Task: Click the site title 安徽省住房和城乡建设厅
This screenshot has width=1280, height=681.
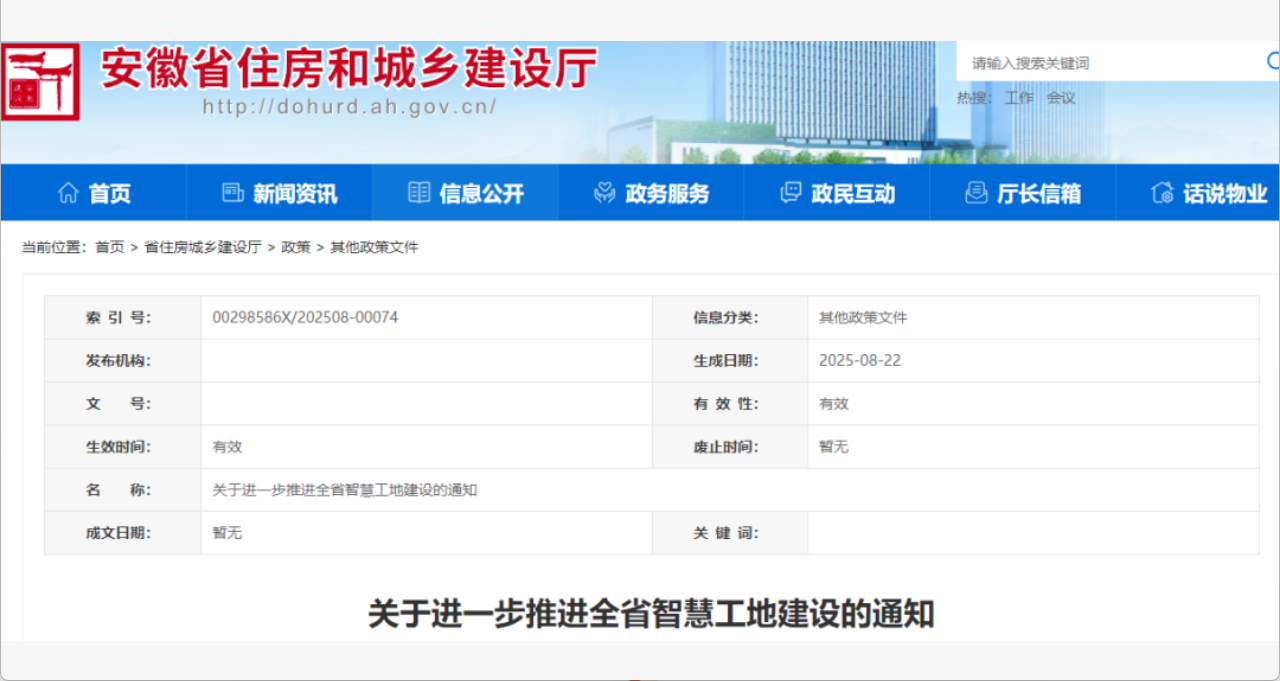Action: coord(349,68)
